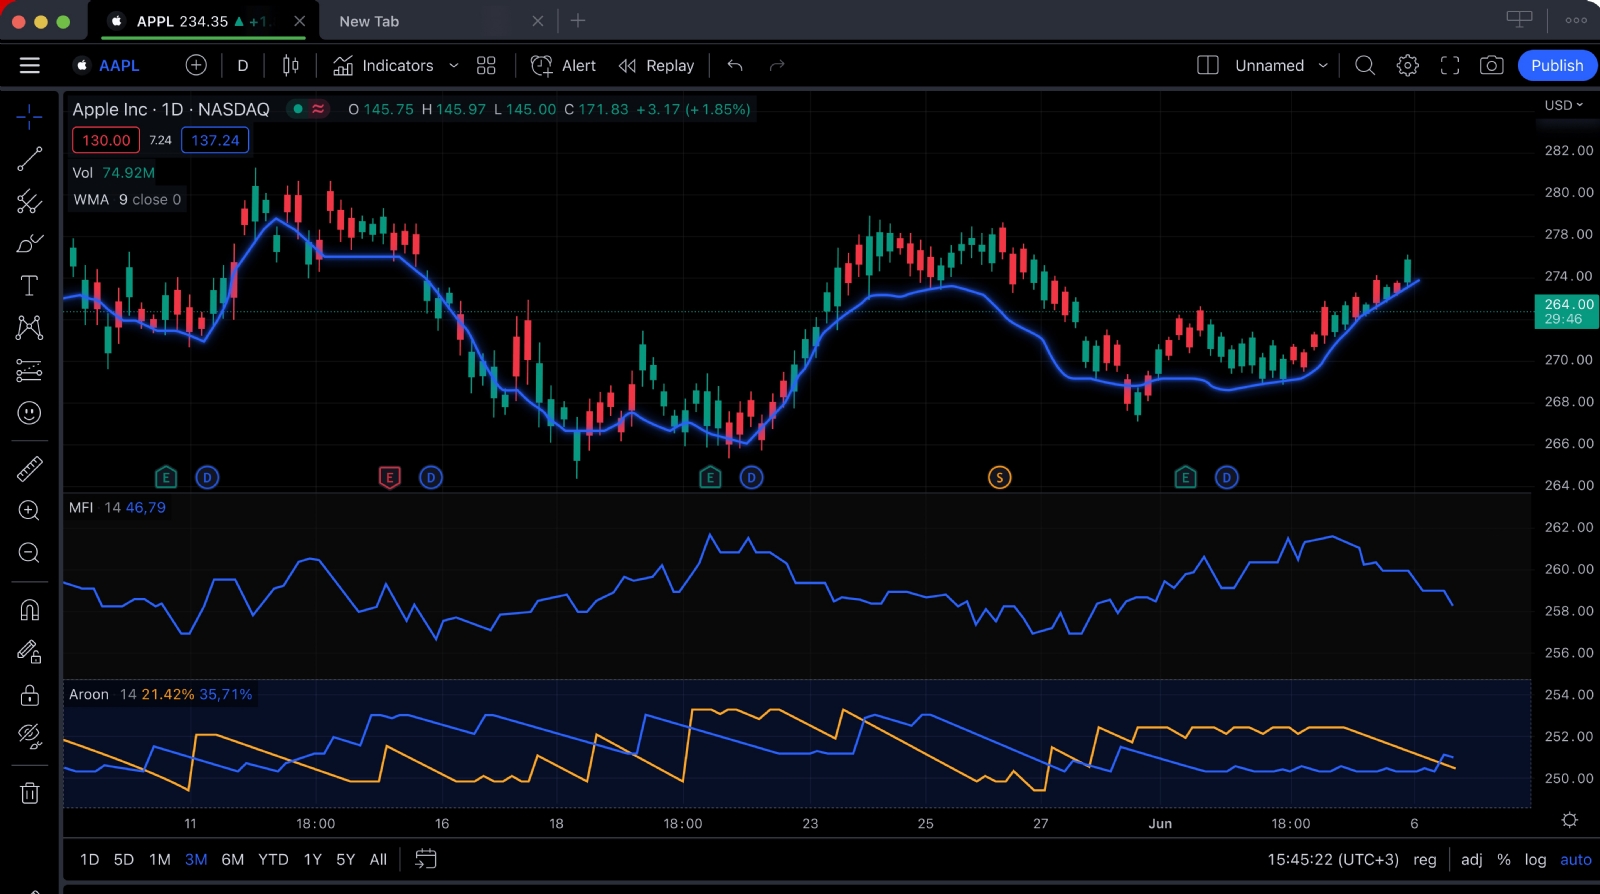Screen dimensions: 1600x894
Task: Toggle hide all drawings eye icon
Action: (29, 736)
